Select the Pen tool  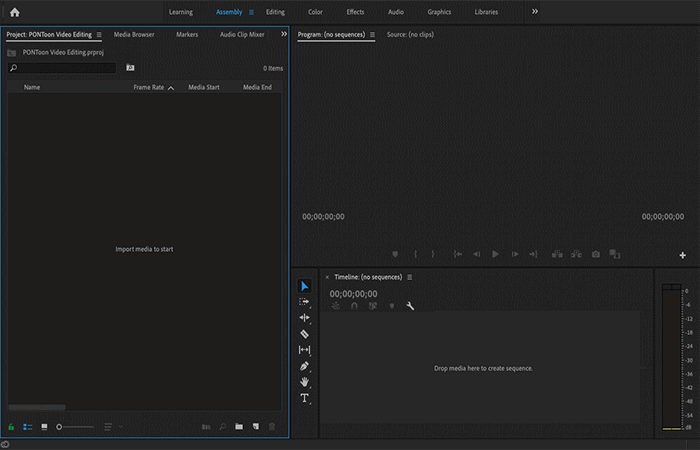(304, 366)
